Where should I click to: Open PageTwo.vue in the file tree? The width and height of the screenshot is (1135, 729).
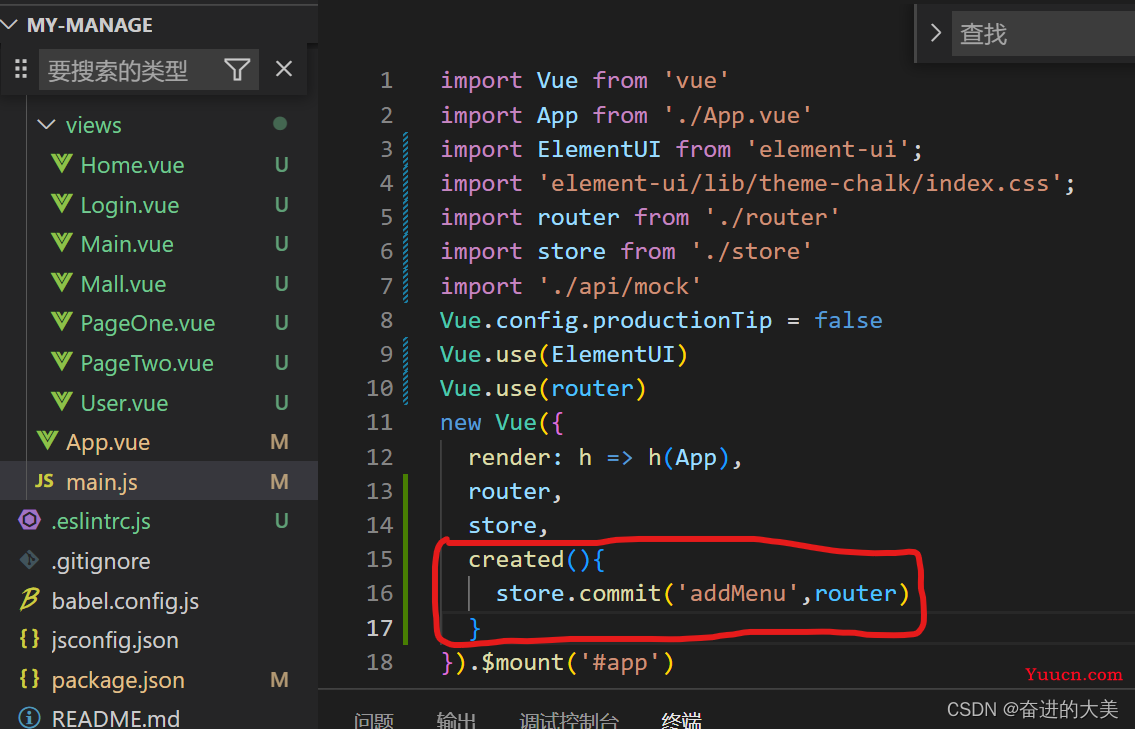[x=147, y=363]
